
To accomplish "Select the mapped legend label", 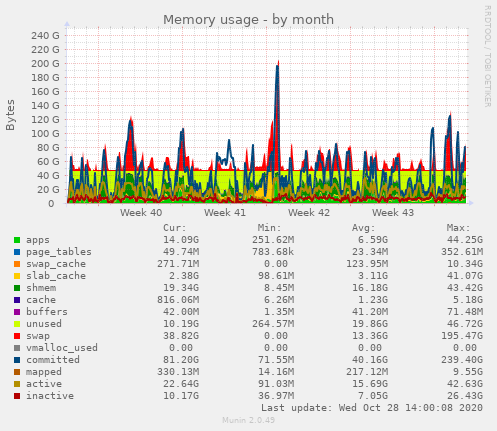I will coord(44,372).
